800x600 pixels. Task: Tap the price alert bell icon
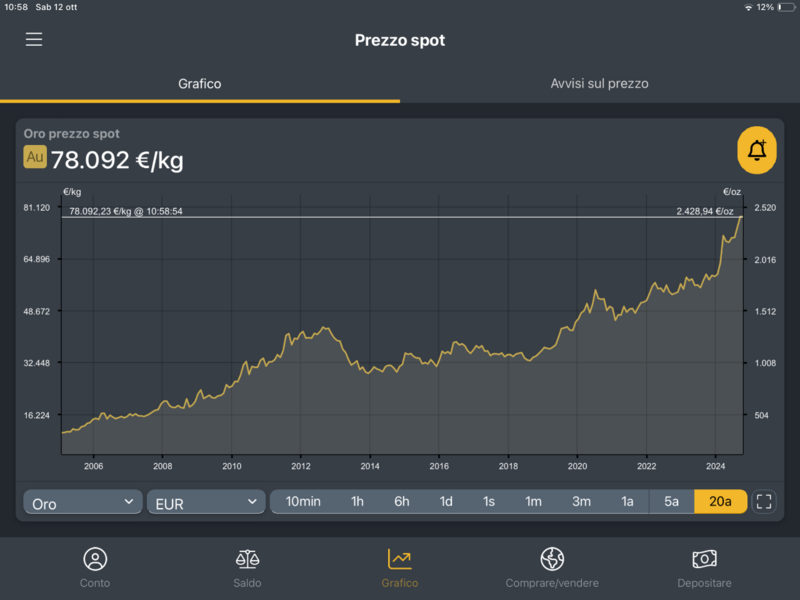tap(757, 151)
